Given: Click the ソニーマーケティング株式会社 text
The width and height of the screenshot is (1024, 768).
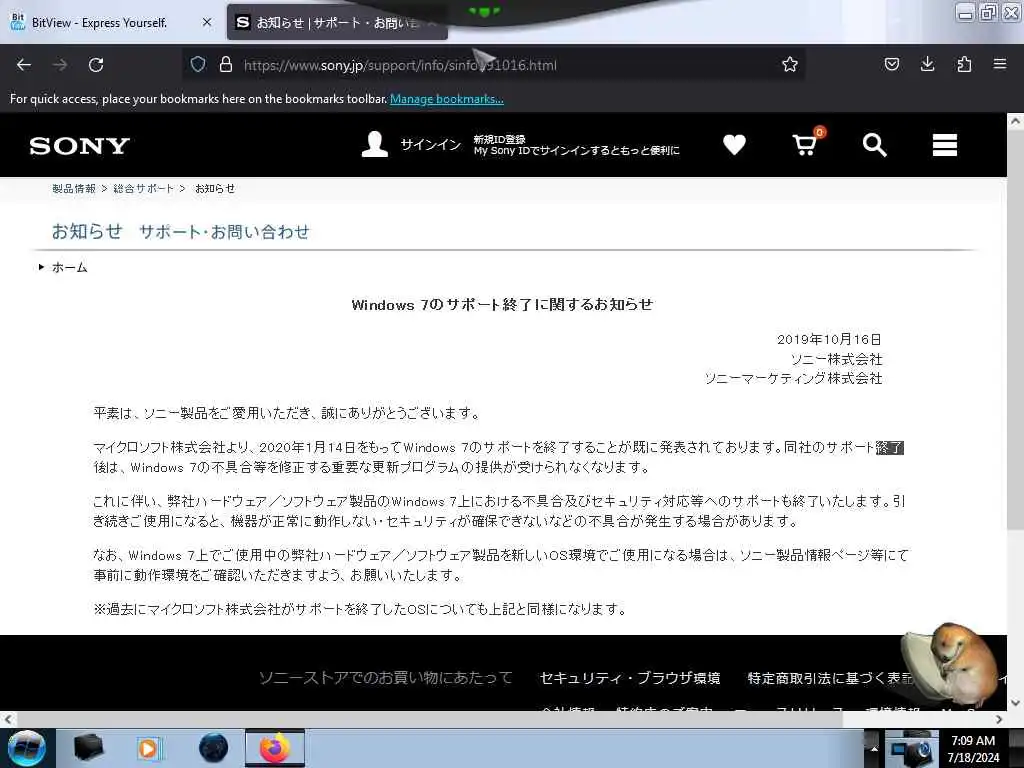Looking at the screenshot, I should tap(793, 379).
